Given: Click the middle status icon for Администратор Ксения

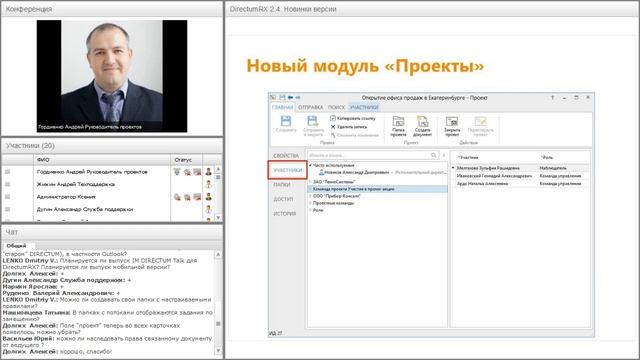Looking at the screenshot, I should [x=187, y=197].
